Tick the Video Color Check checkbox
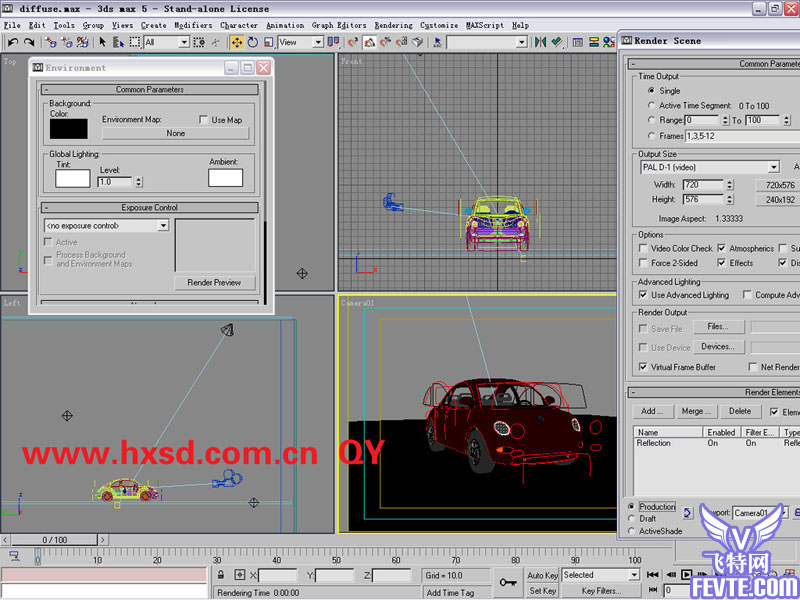Screen dimensions: 800x600 point(643,248)
